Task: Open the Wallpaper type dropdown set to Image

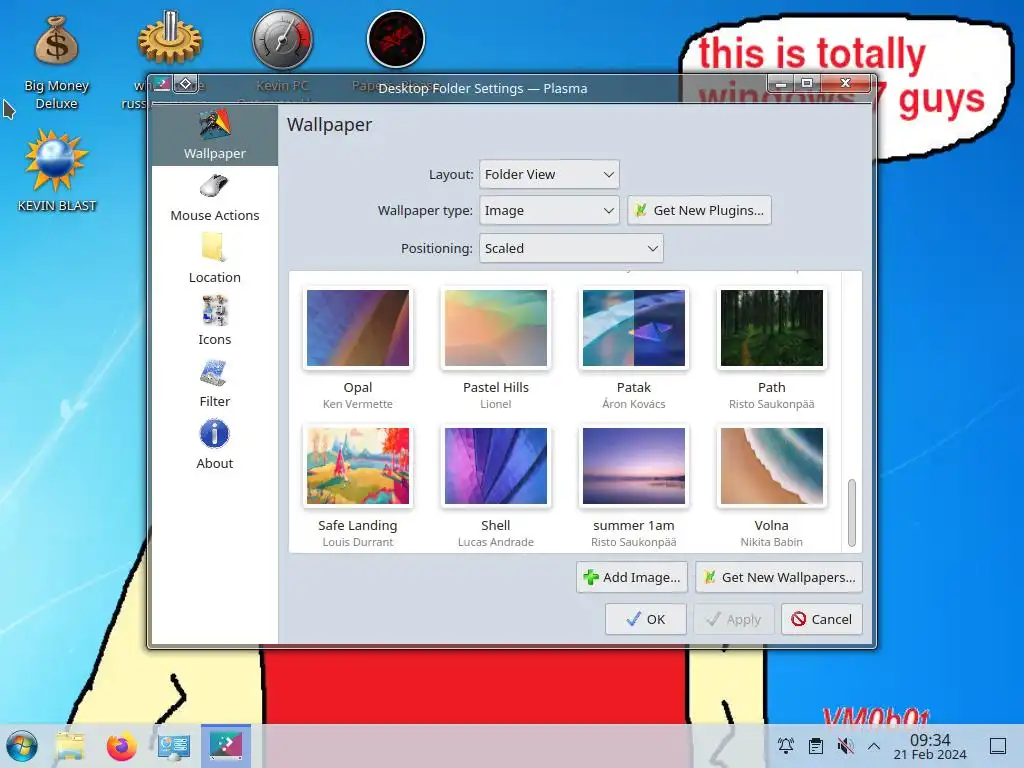Action: pos(549,210)
